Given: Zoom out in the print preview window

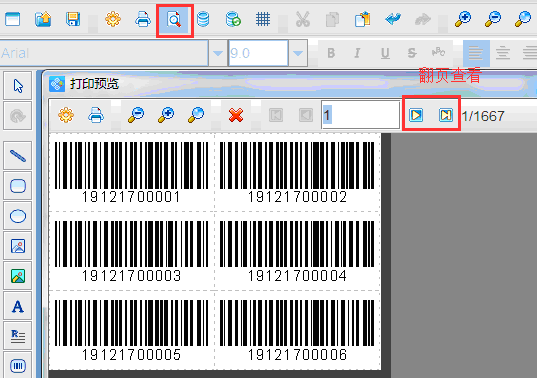Looking at the screenshot, I should coord(136,115).
